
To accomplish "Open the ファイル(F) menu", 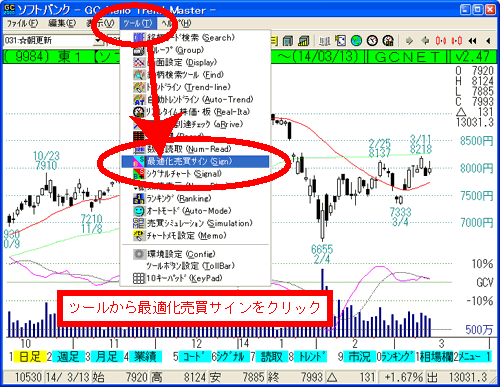I will click(22, 23).
